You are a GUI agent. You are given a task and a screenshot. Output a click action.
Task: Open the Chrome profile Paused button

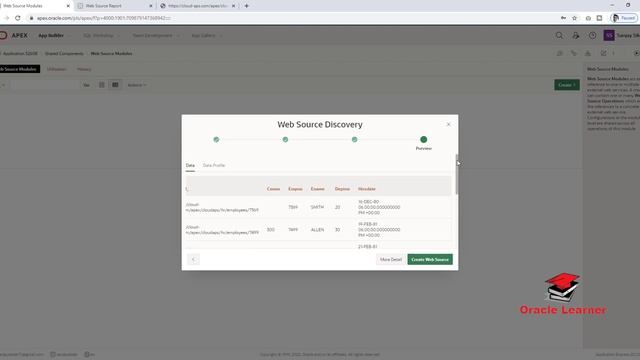point(624,18)
